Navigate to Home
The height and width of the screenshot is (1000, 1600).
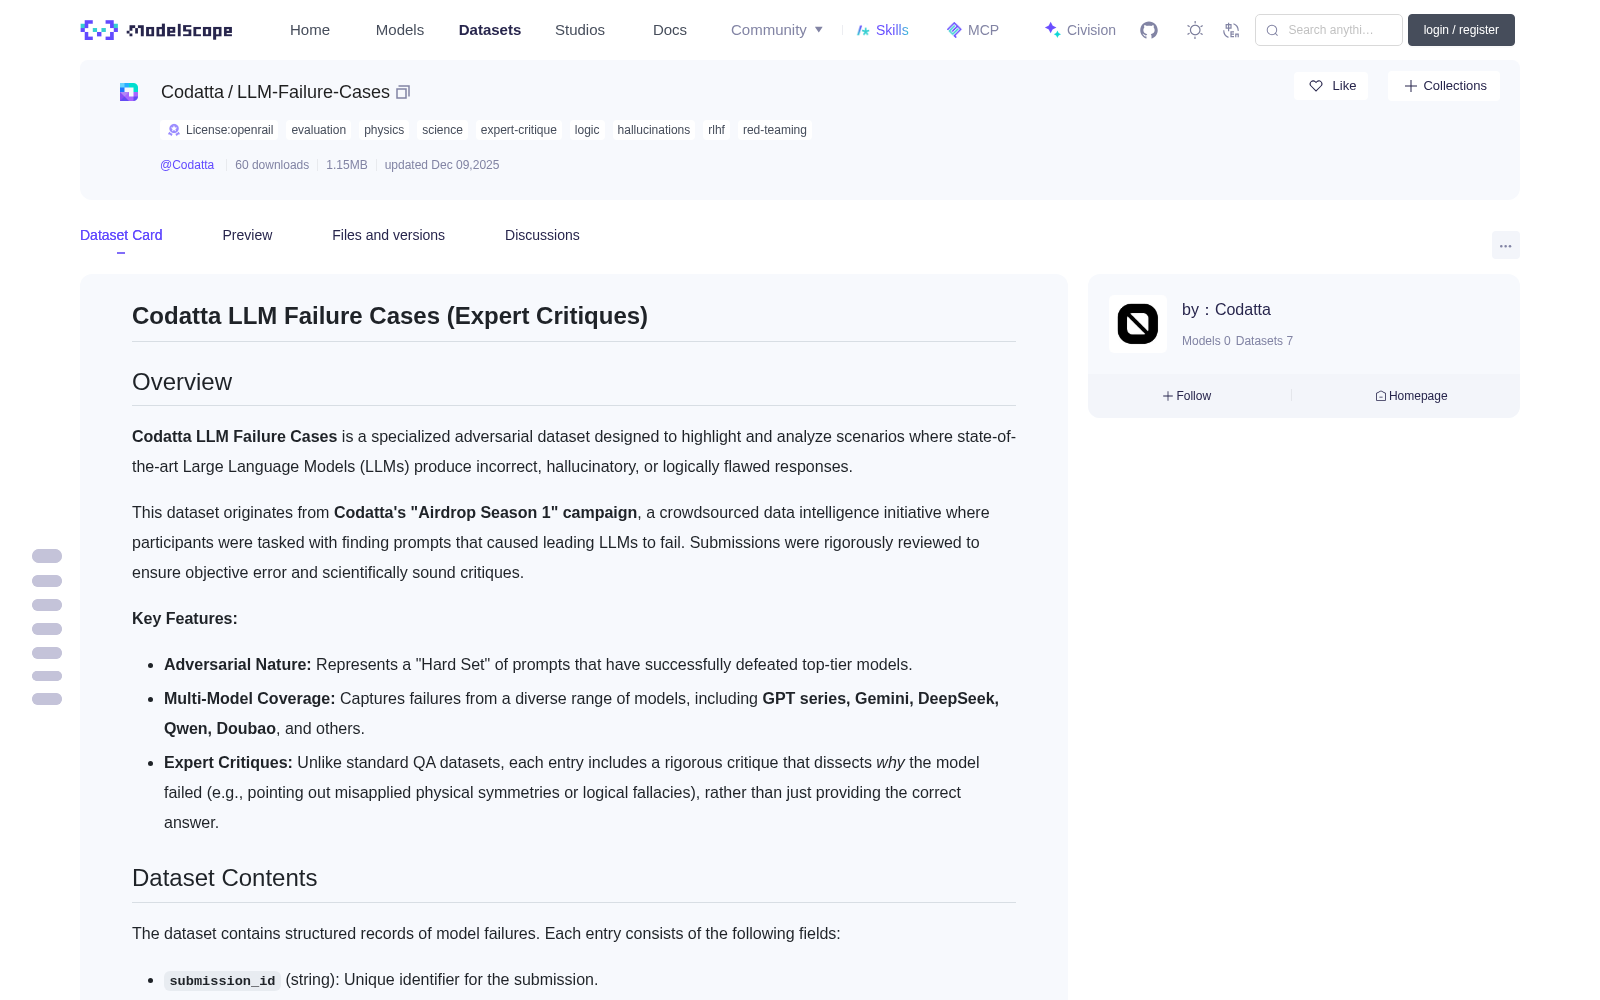click(310, 30)
